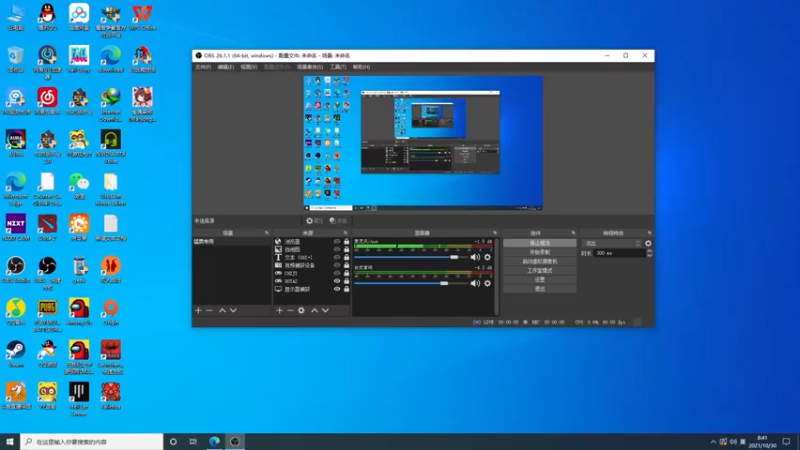The image size is (800, 450).
Task: Pop out the Scenes dock panel
Action: [267, 233]
